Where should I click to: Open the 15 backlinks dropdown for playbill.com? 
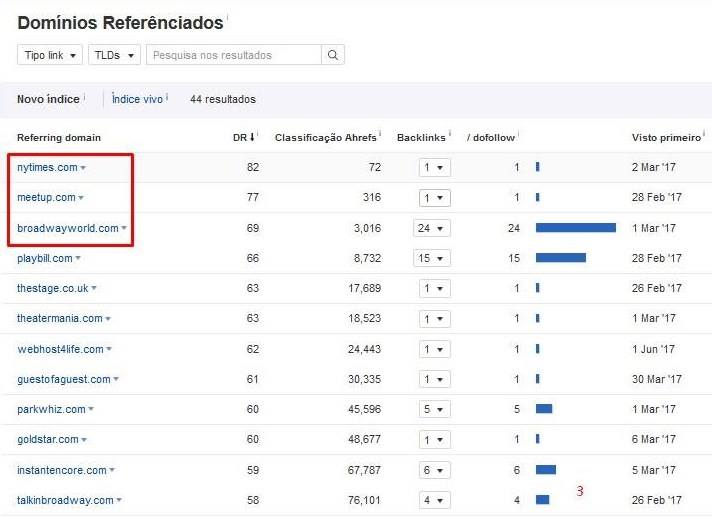click(432, 258)
